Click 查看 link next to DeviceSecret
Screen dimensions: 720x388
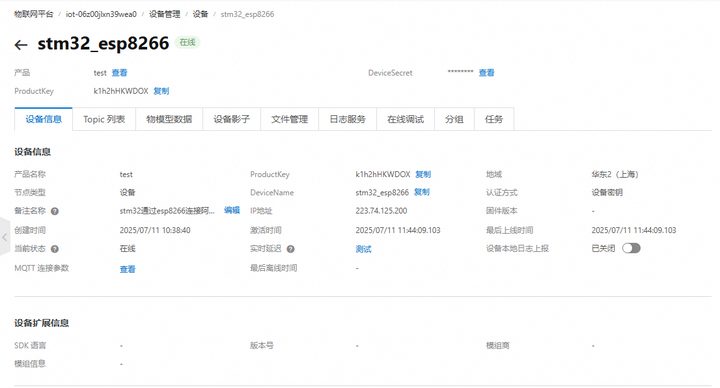pos(487,73)
